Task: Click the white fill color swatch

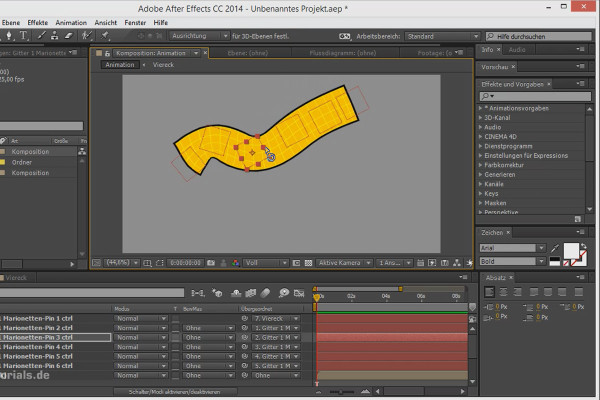Action: (571, 251)
